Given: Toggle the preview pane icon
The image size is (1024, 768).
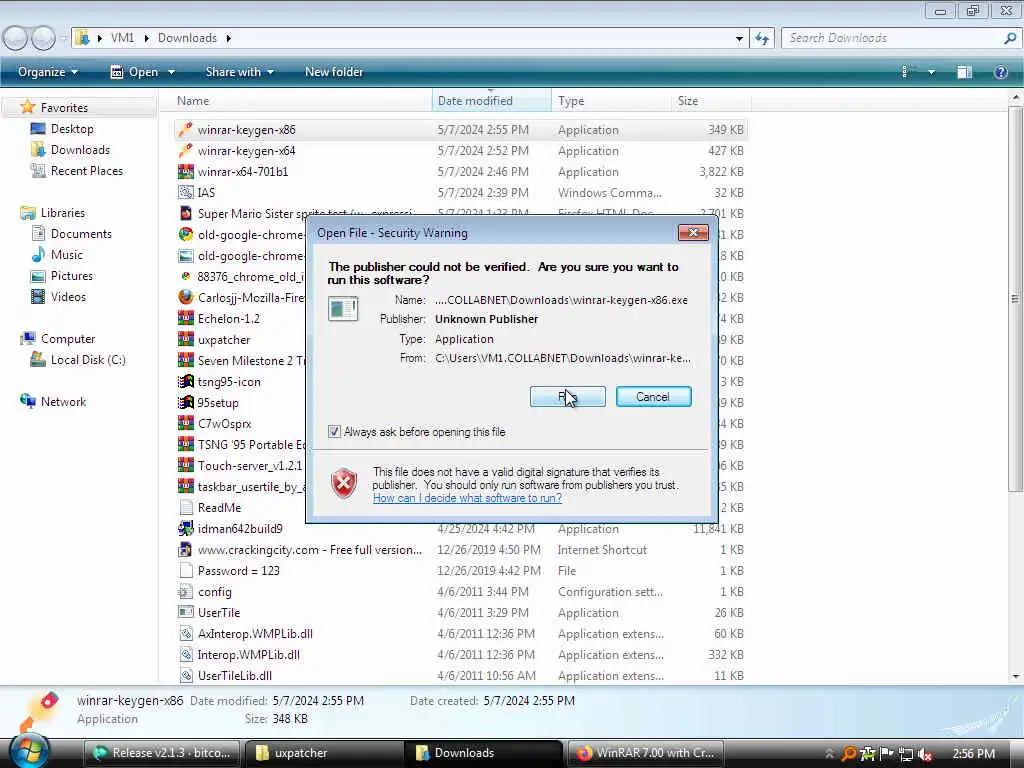Looking at the screenshot, I should click(x=965, y=72).
